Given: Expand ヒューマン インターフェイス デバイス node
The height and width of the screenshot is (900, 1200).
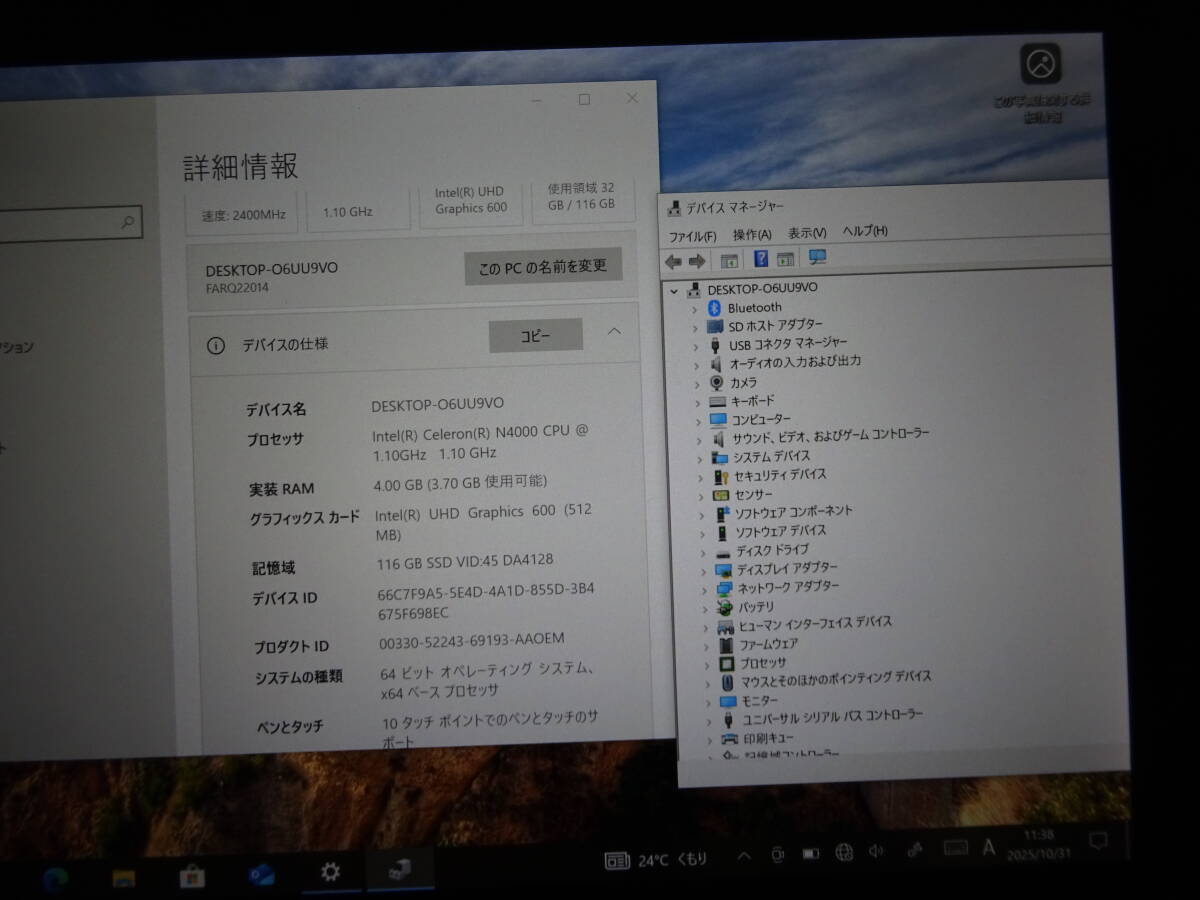Looking at the screenshot, I should click(x=704, y=628).
